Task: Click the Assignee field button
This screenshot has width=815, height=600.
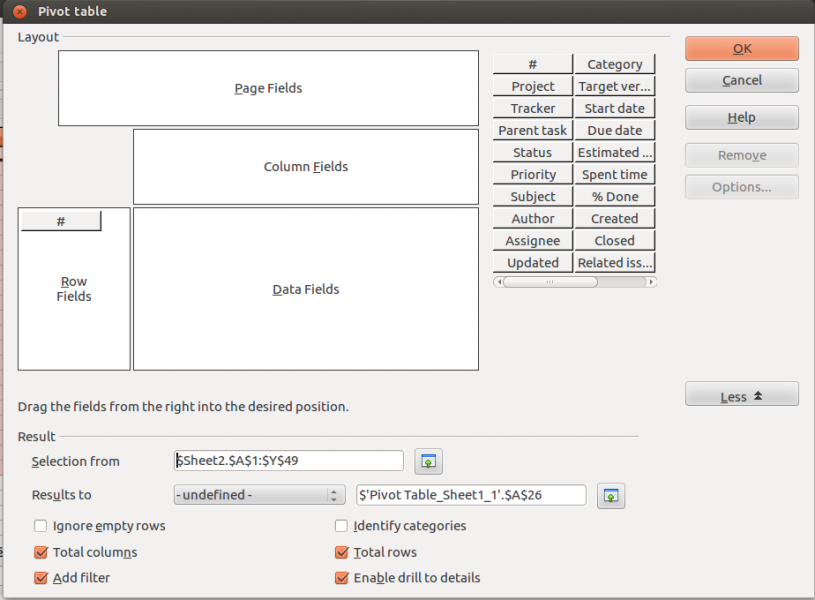Action: tap(533, 240)
